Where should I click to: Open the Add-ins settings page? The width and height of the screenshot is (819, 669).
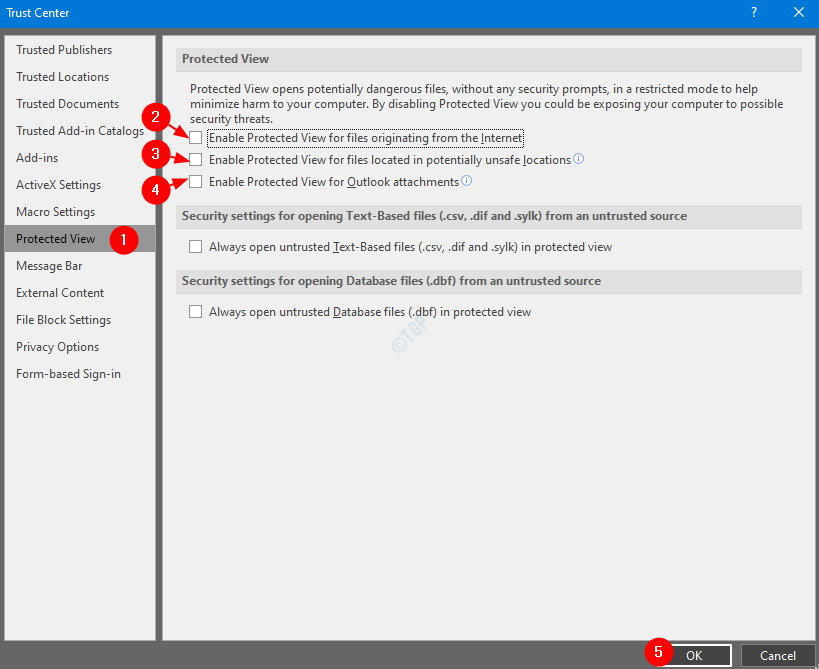(x=37, y=158)
